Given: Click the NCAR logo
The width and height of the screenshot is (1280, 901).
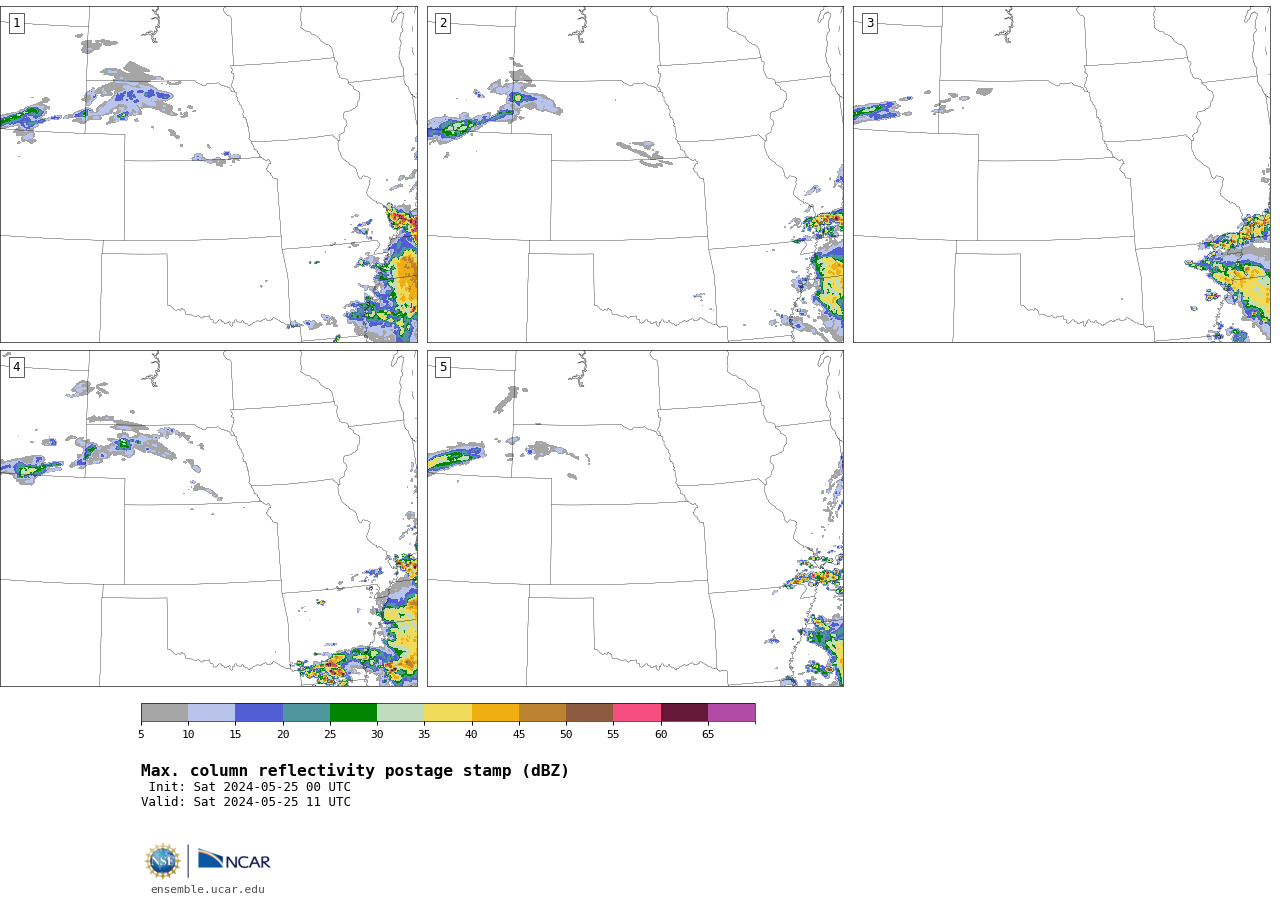Looking at the screenshot, I should point(234,860).
